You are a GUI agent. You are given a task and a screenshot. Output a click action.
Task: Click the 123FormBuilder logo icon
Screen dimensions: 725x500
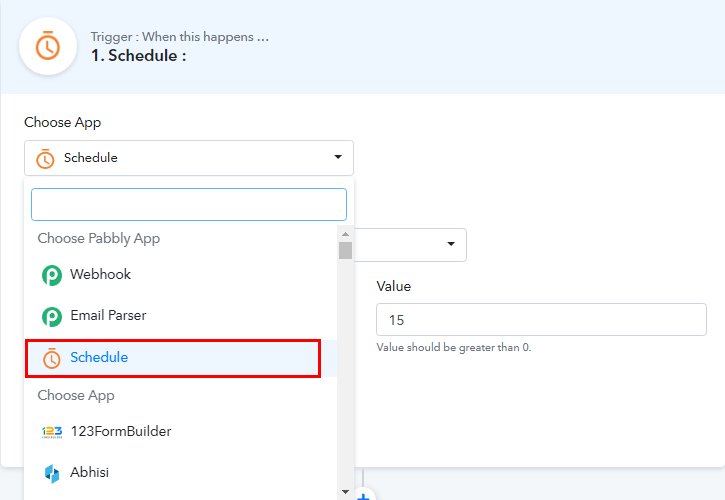pyautogui.click(x=52, y=432)
